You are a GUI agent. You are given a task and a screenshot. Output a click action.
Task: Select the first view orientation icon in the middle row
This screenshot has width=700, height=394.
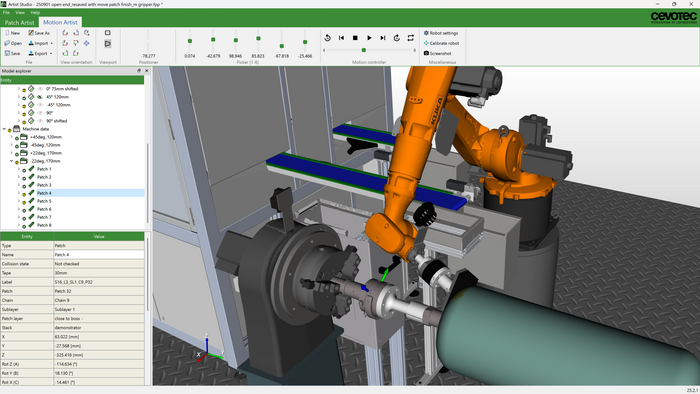point(65,43)
